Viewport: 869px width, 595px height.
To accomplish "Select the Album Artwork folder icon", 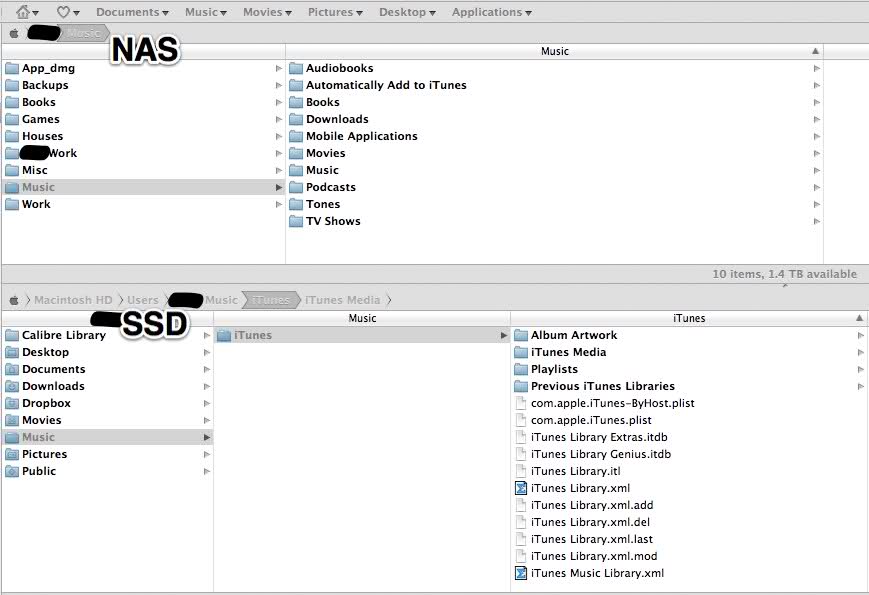I will (521, 335).
